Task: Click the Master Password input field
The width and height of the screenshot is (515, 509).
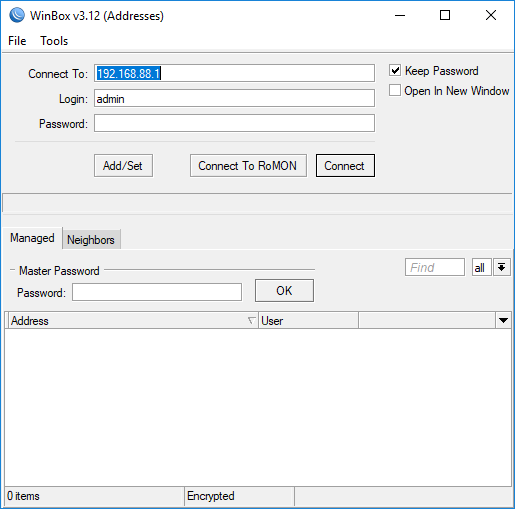Action: click(x=157, y=292)
